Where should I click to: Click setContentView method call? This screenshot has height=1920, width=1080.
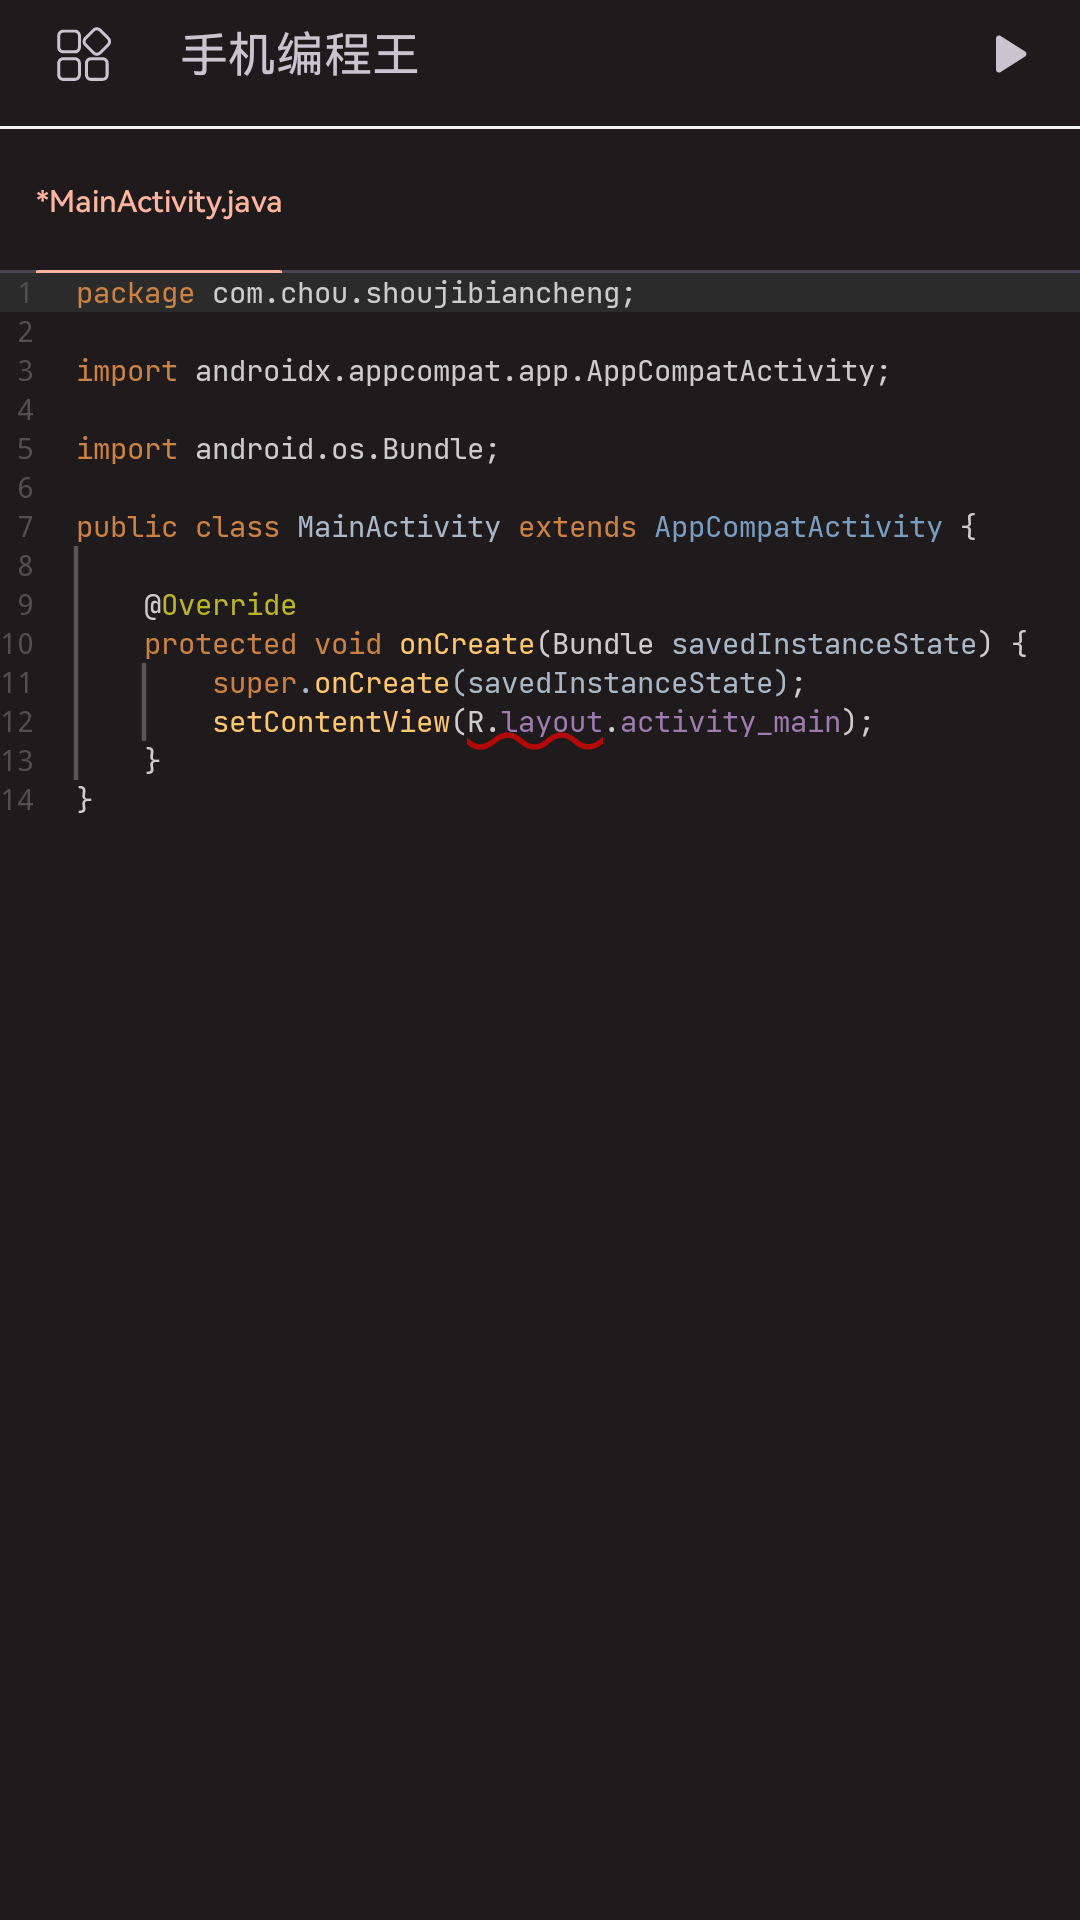331,722
